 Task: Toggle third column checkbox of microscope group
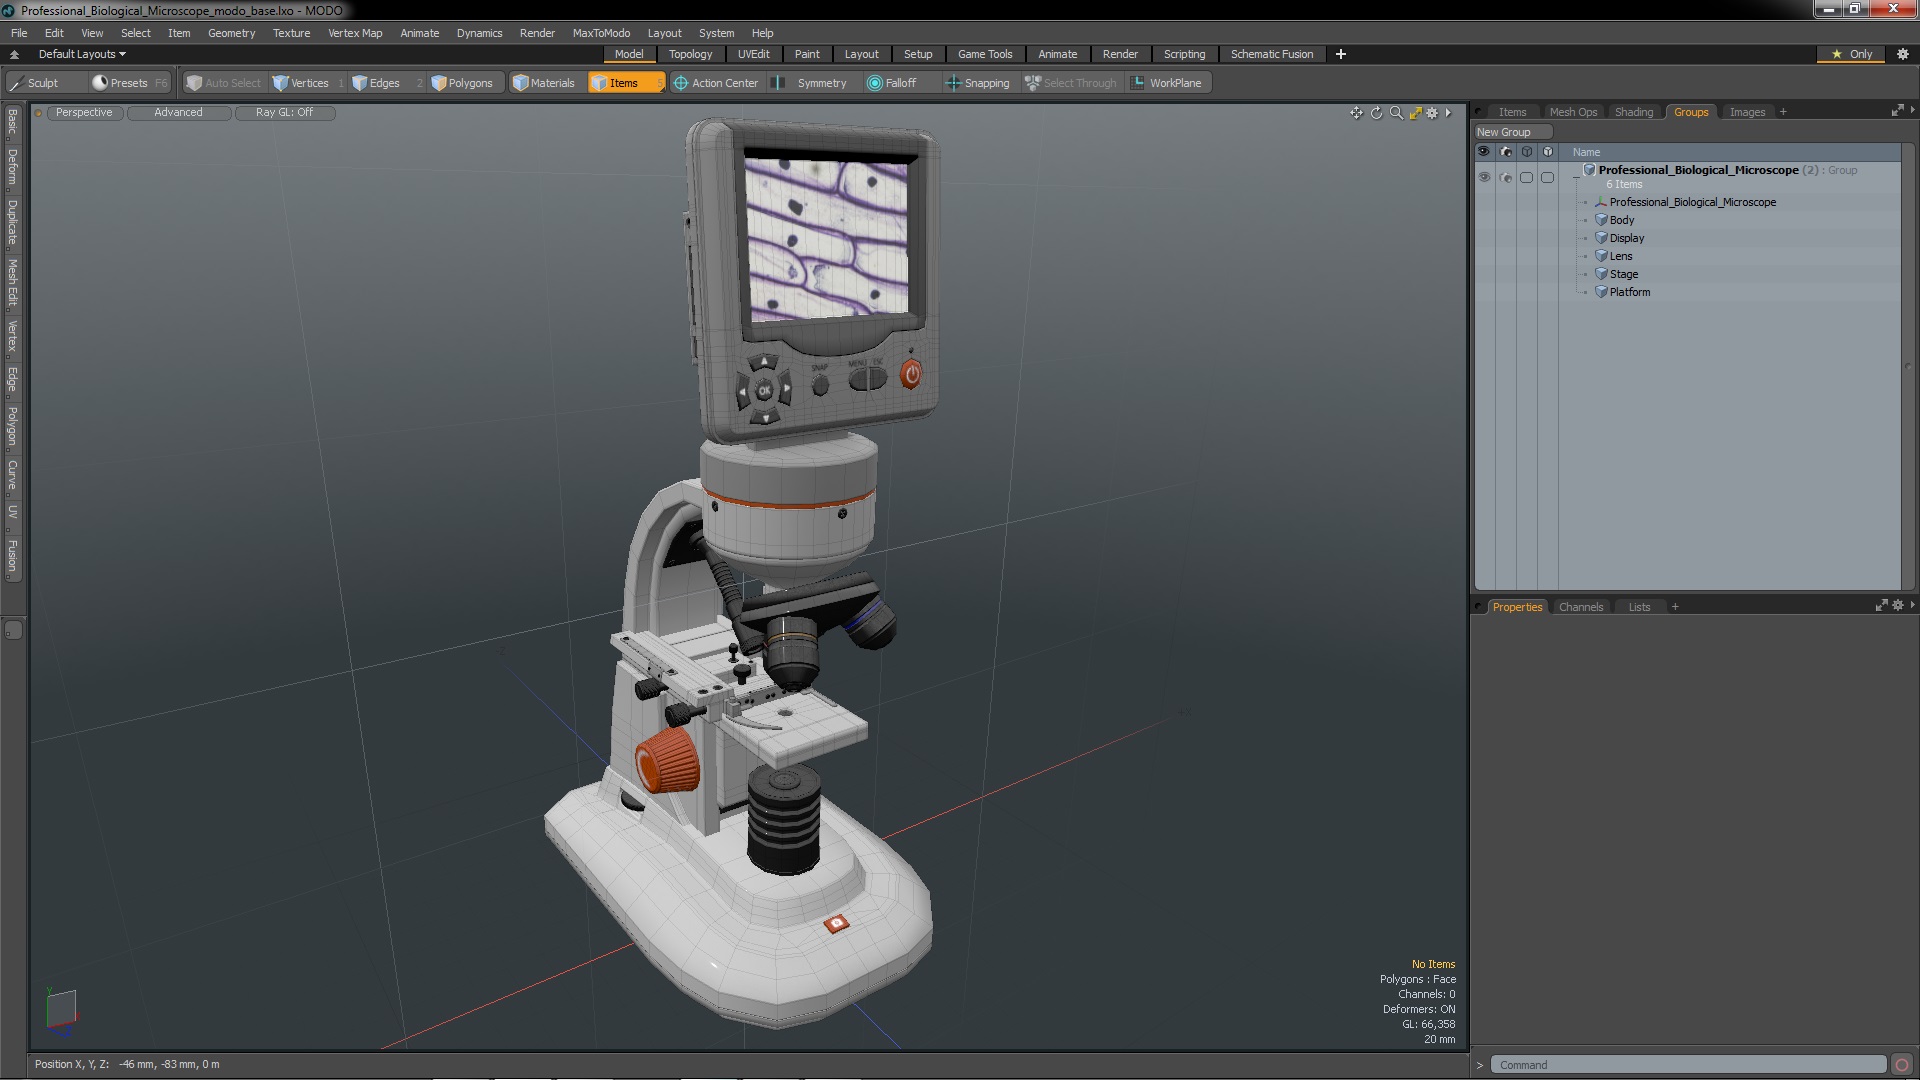[x=1527, y=177]
